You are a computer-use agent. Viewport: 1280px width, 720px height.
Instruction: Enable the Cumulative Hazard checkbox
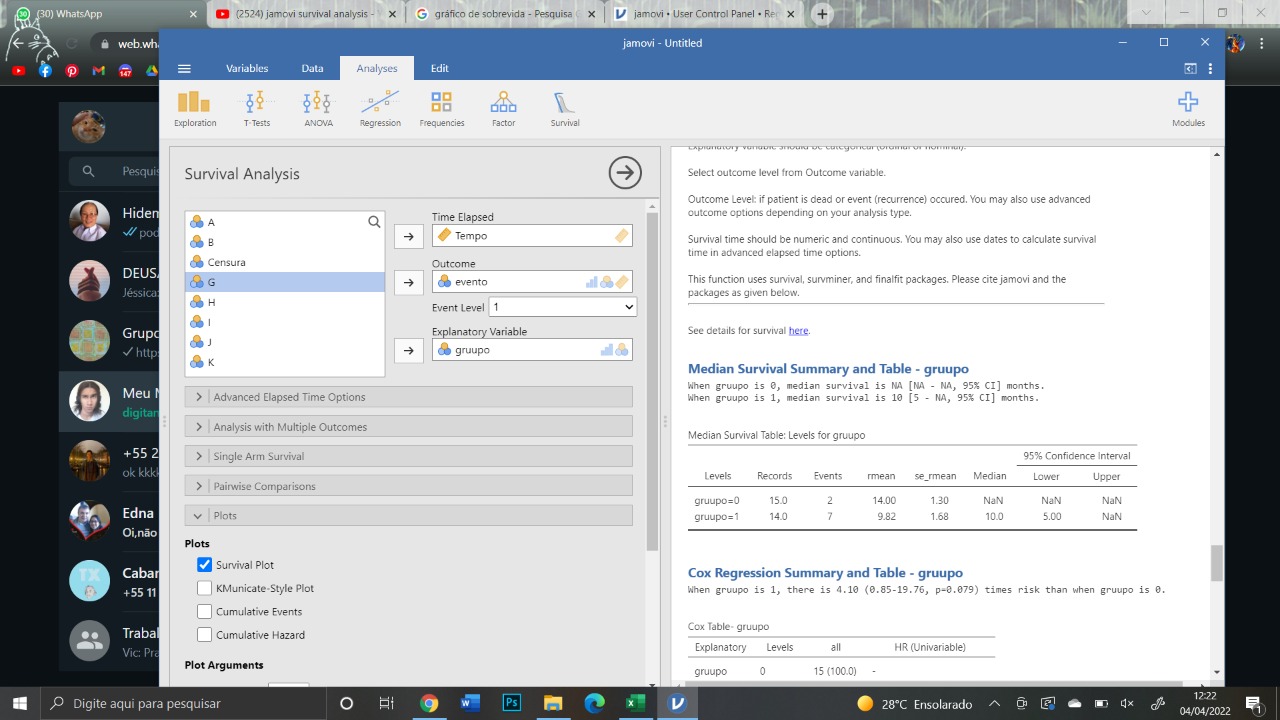pos(205,634)
